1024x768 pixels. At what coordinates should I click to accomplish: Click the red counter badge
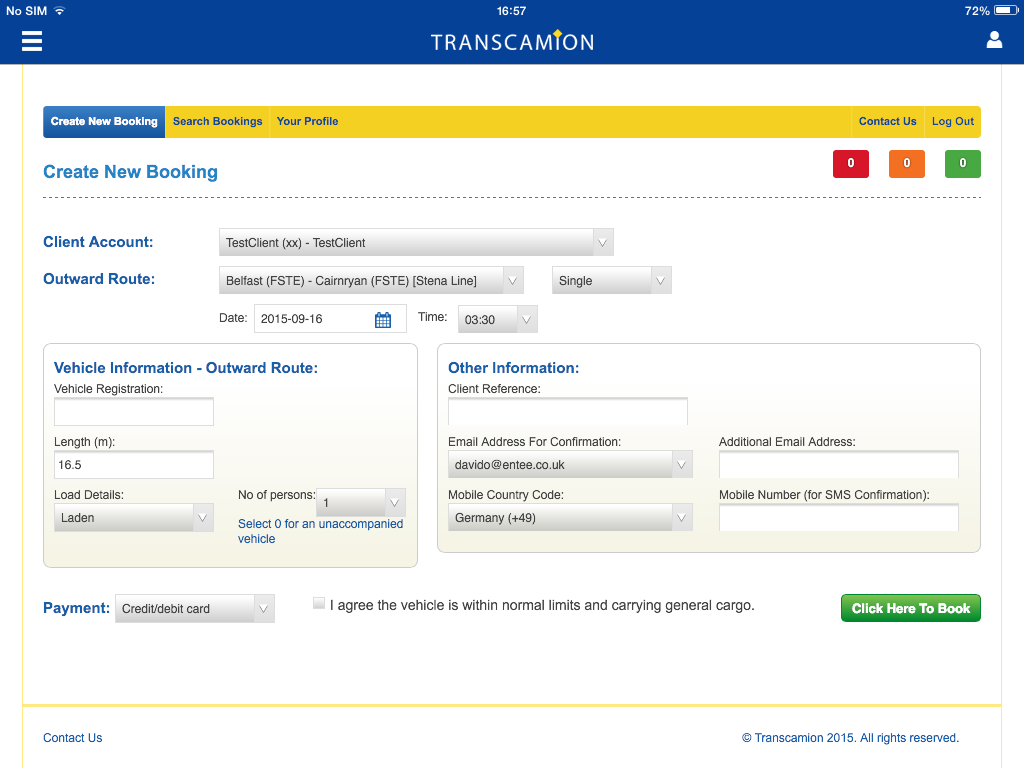point(850,163)
